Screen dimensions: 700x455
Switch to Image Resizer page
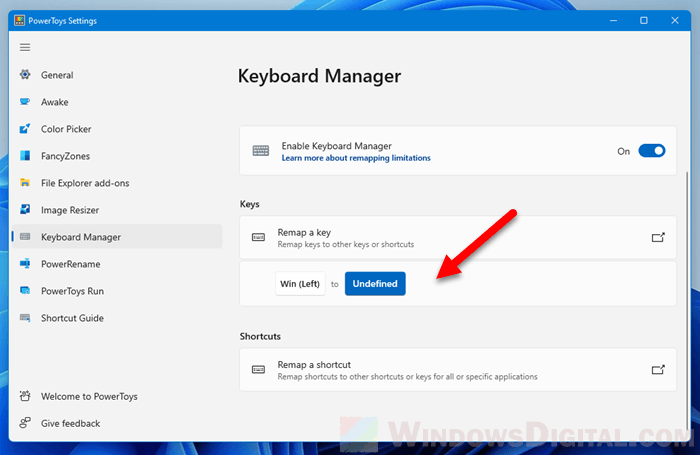[117, 210]
